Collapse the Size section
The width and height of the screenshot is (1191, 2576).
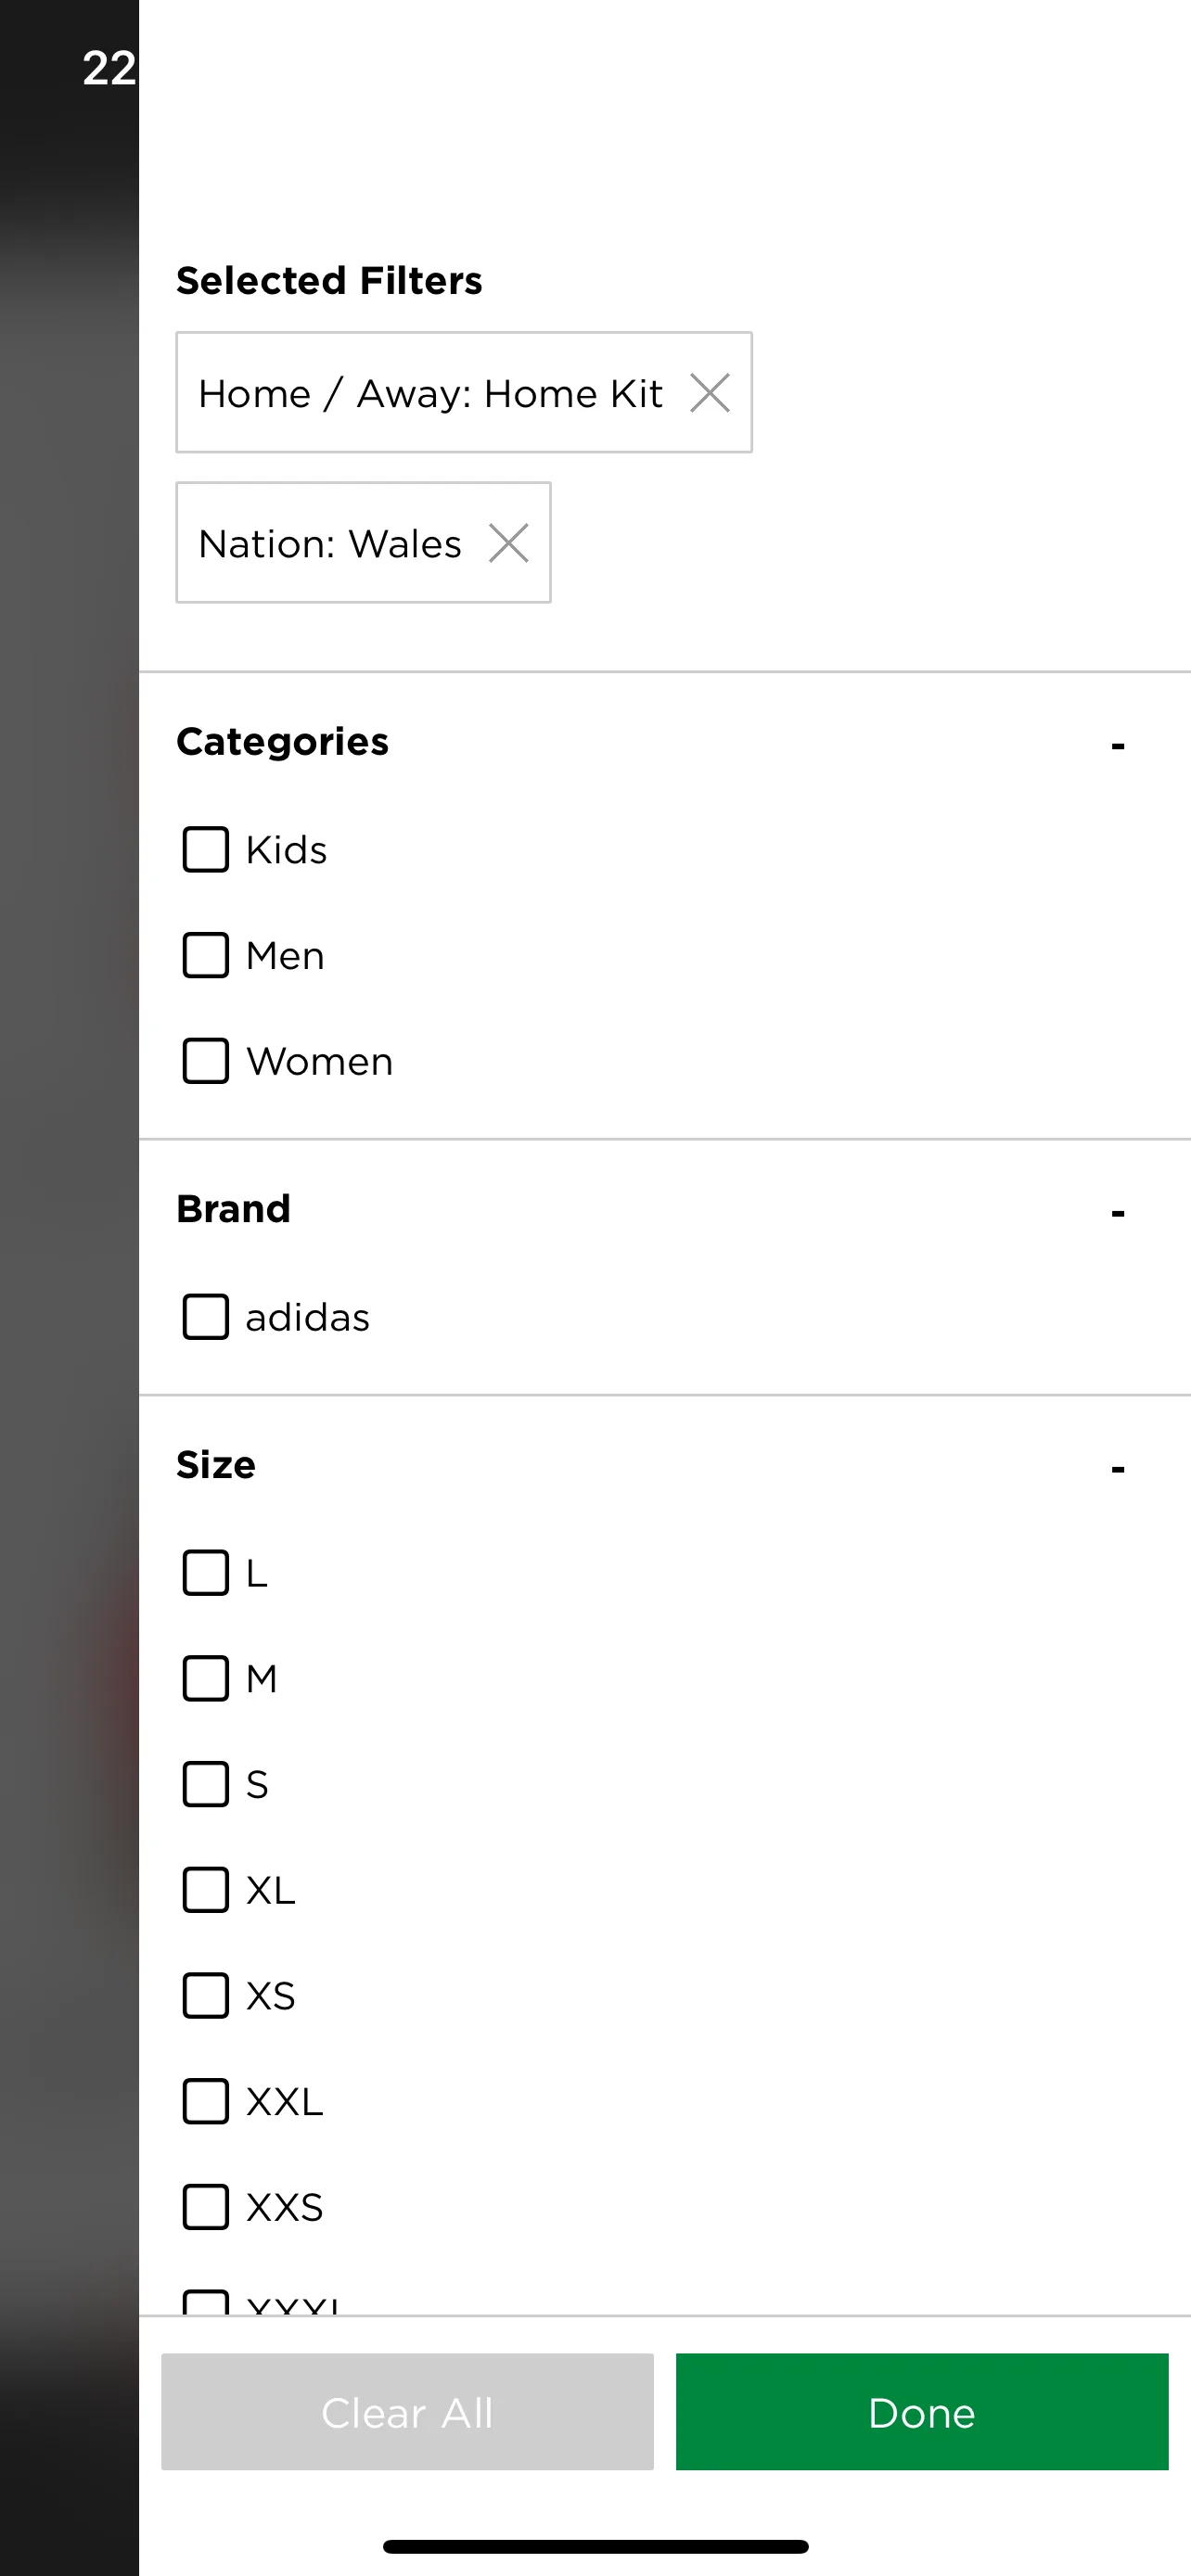pyautogui.click(x=1118, y=1468)
